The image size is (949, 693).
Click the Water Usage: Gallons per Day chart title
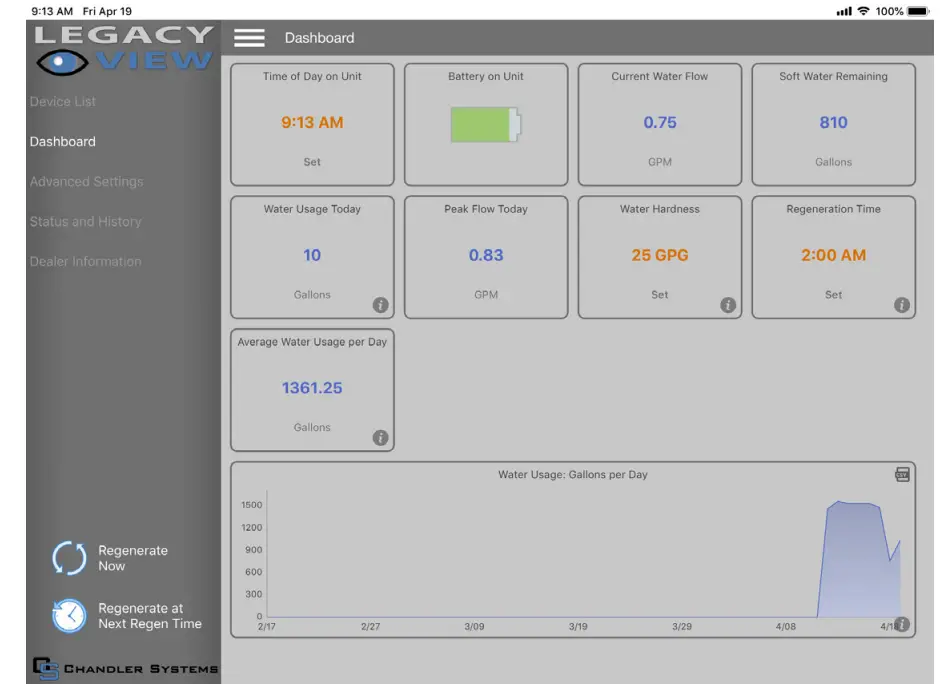click(573, 475)
